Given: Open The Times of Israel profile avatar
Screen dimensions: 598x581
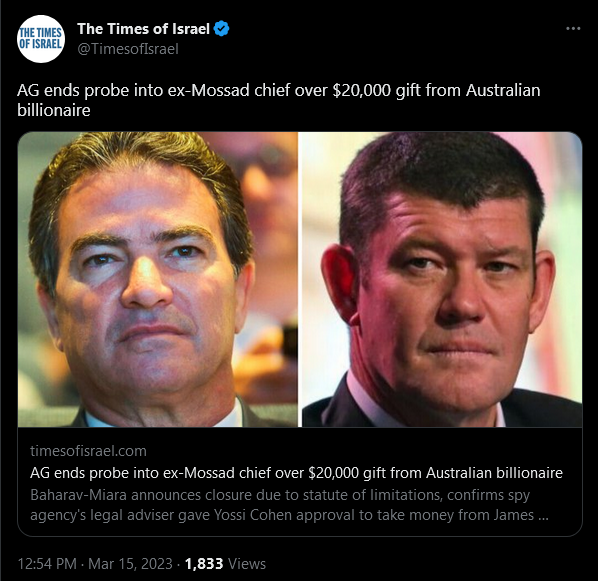Looking at the screenshot, I should click(41, 39).
